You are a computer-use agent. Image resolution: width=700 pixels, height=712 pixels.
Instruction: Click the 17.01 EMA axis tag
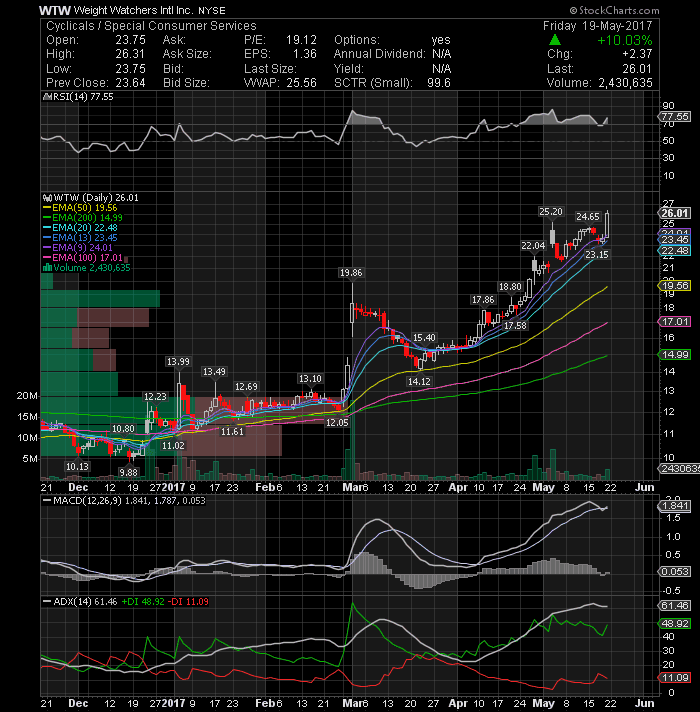click(x=674, y=321)
